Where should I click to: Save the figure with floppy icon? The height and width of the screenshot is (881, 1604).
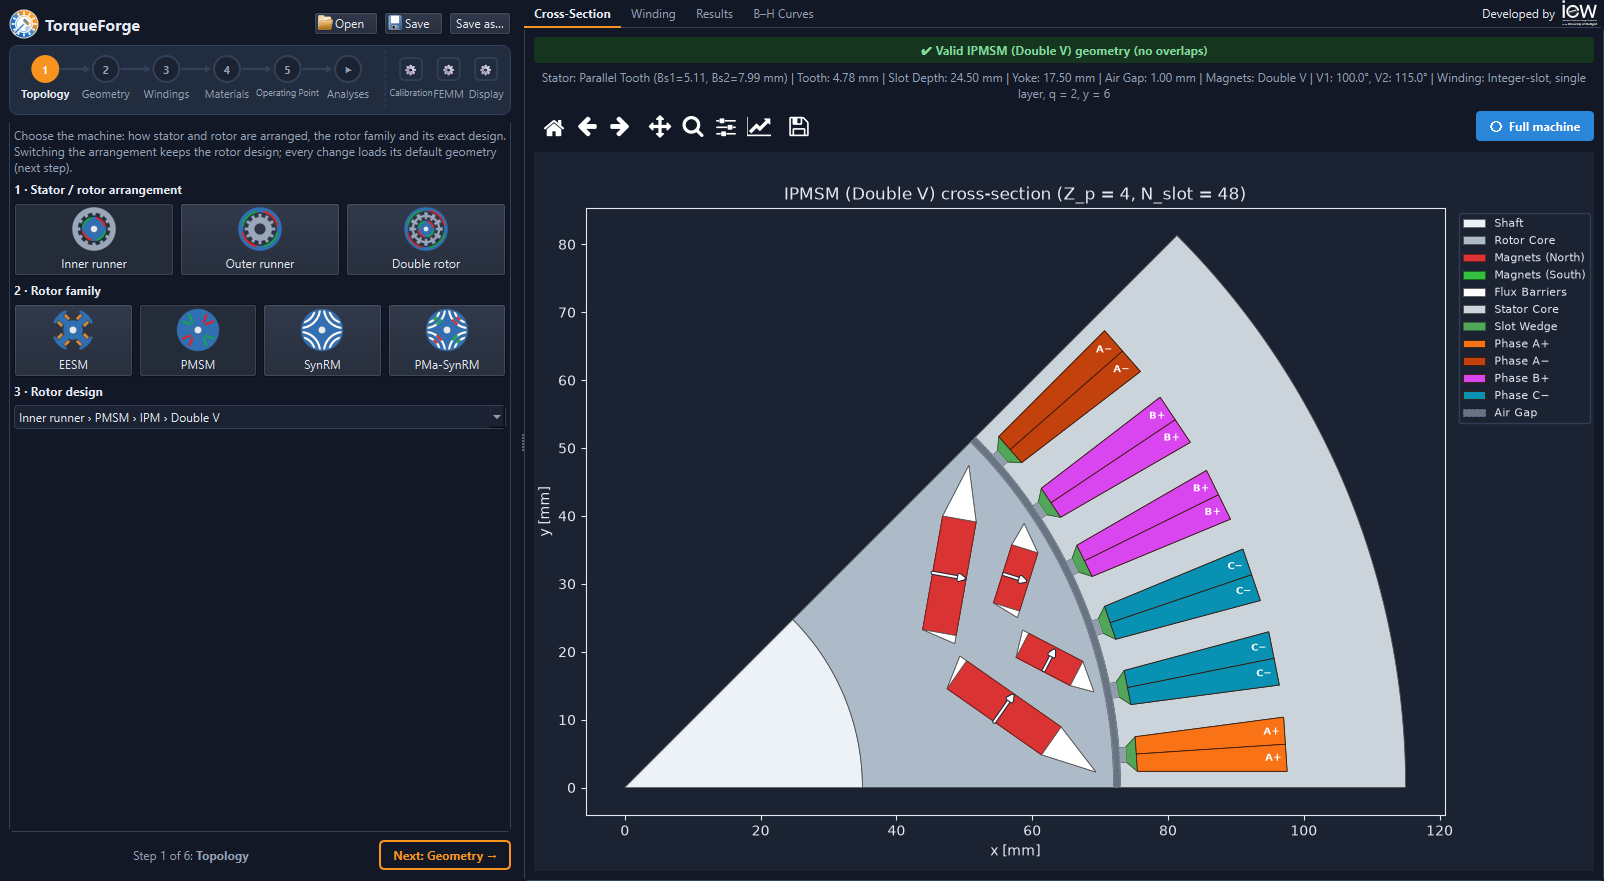[x=799, y=127]
